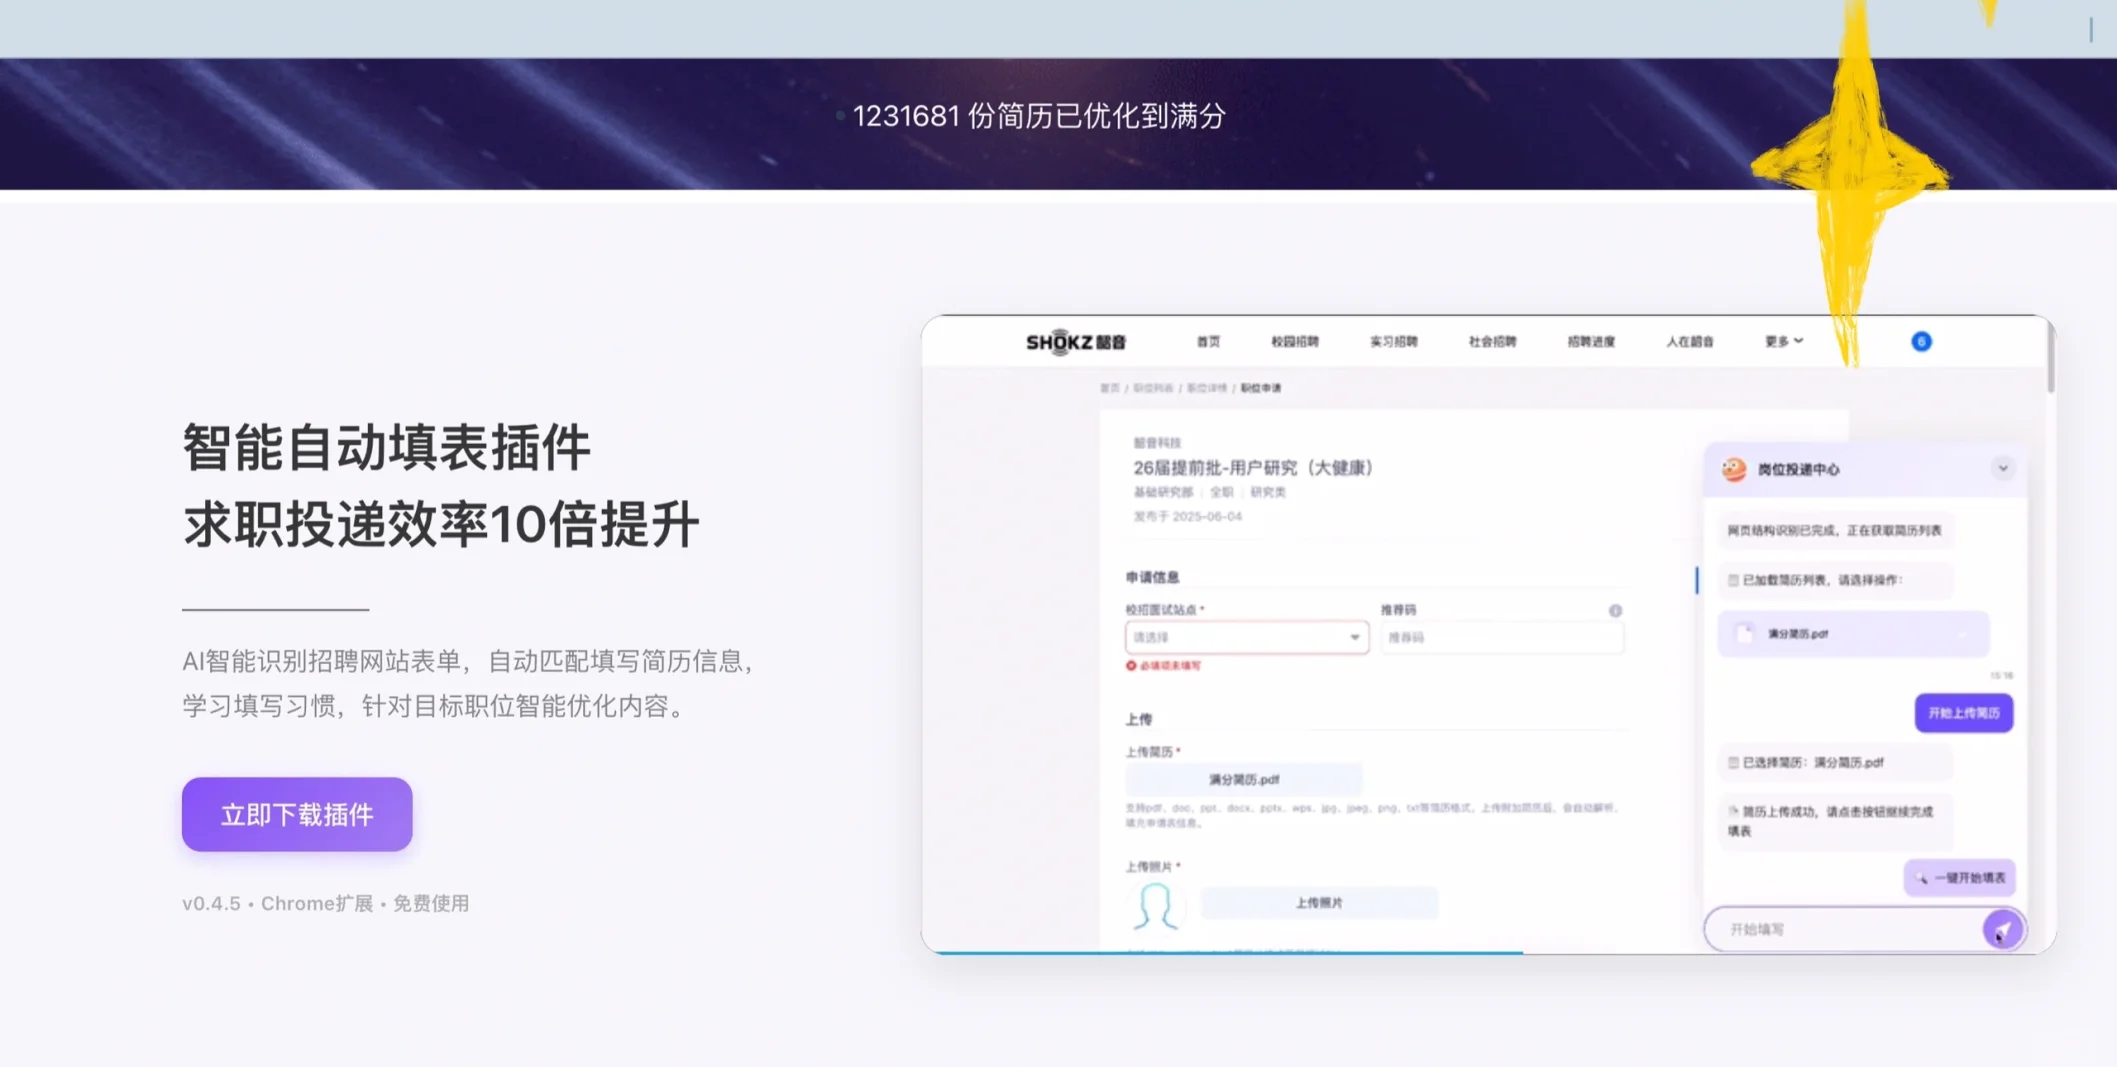The image size is (2117, 1080).
Task: Click the document icon beside 已选择简历 message
Action: click(x=1733, y=763)
